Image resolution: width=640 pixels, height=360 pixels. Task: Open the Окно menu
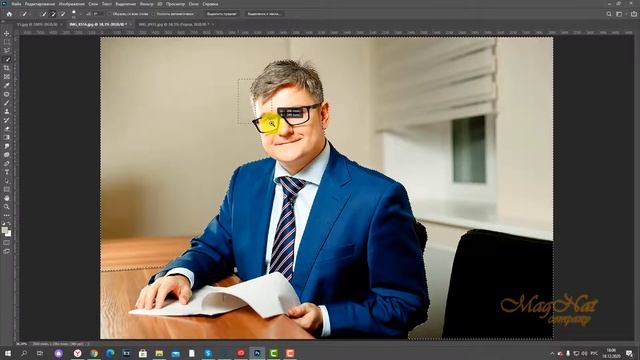coord(194,4)
